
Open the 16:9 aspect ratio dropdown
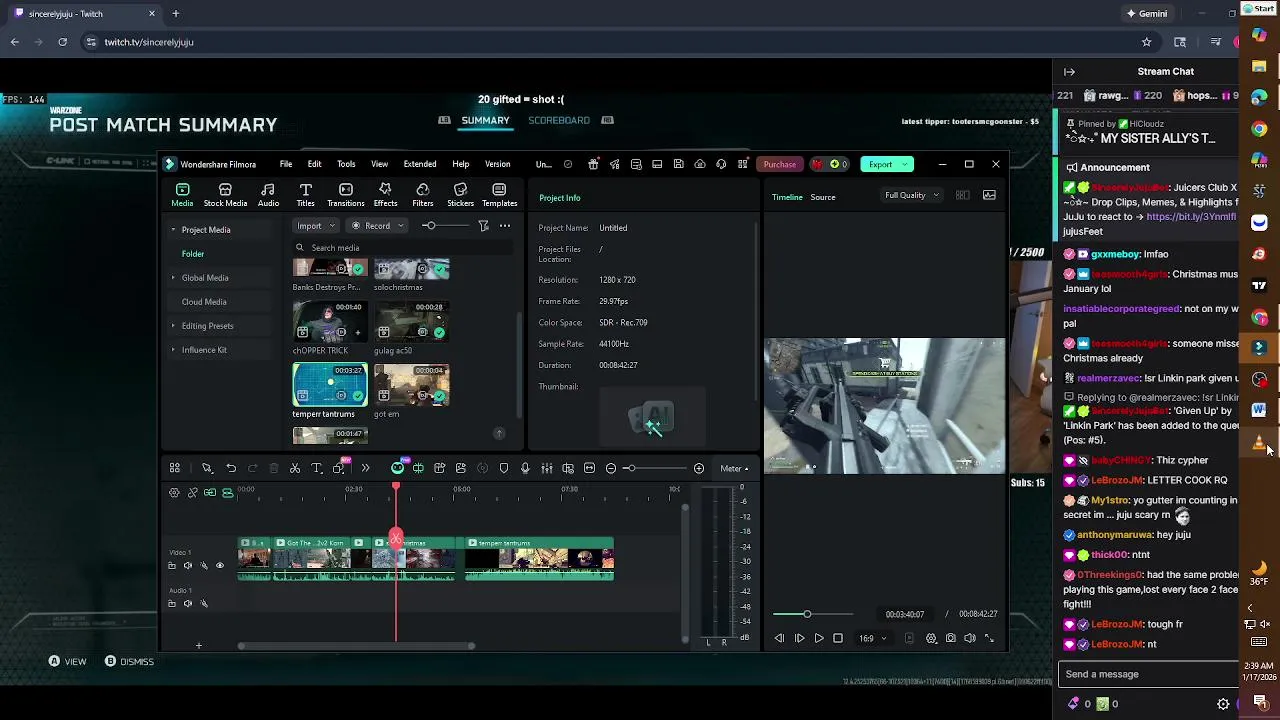pyautogui.click(x=872, y=638)
